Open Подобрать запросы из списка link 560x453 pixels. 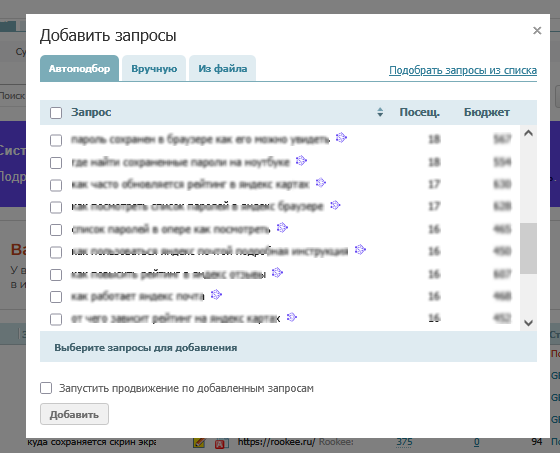tap(463, 70)
